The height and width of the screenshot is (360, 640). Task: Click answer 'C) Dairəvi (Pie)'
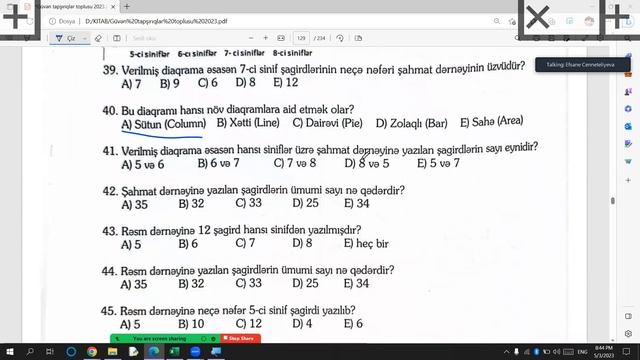click(x=327, y=123)
